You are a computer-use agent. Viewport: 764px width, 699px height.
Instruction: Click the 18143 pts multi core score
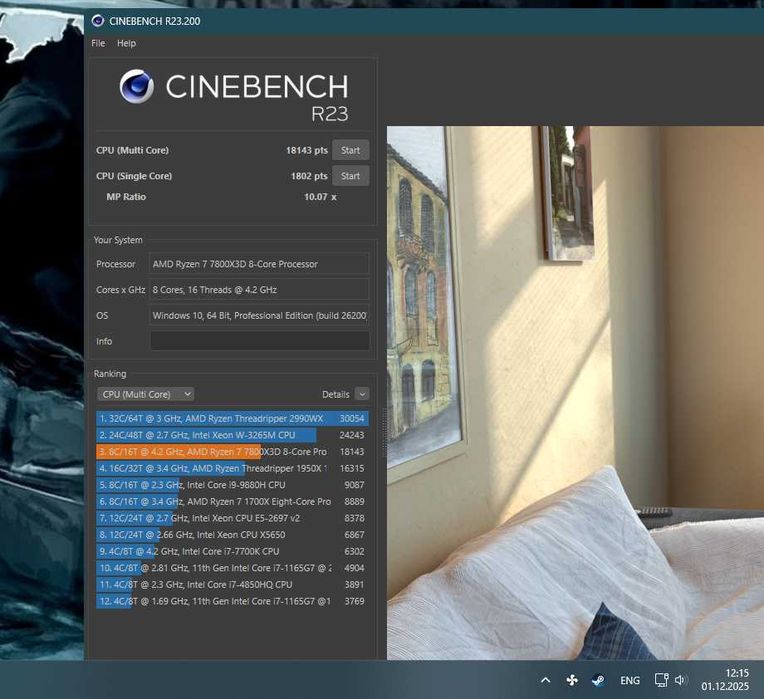click(306, 150)
